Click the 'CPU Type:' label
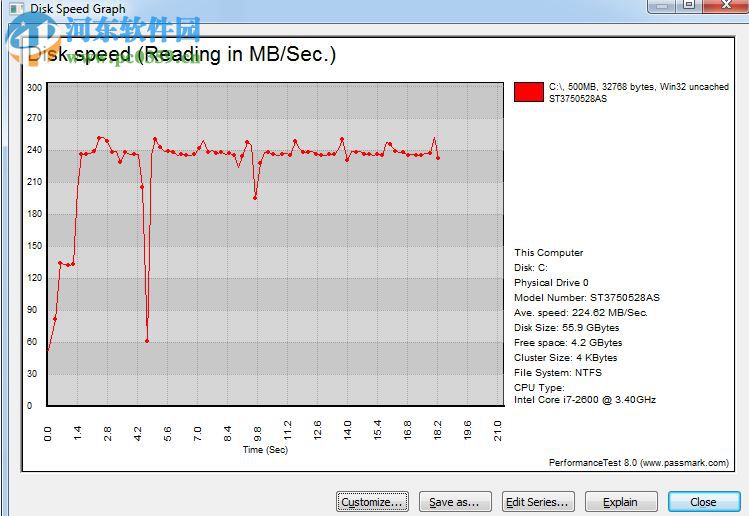Screen dimensions: 749x516 [x=539, y=387]
